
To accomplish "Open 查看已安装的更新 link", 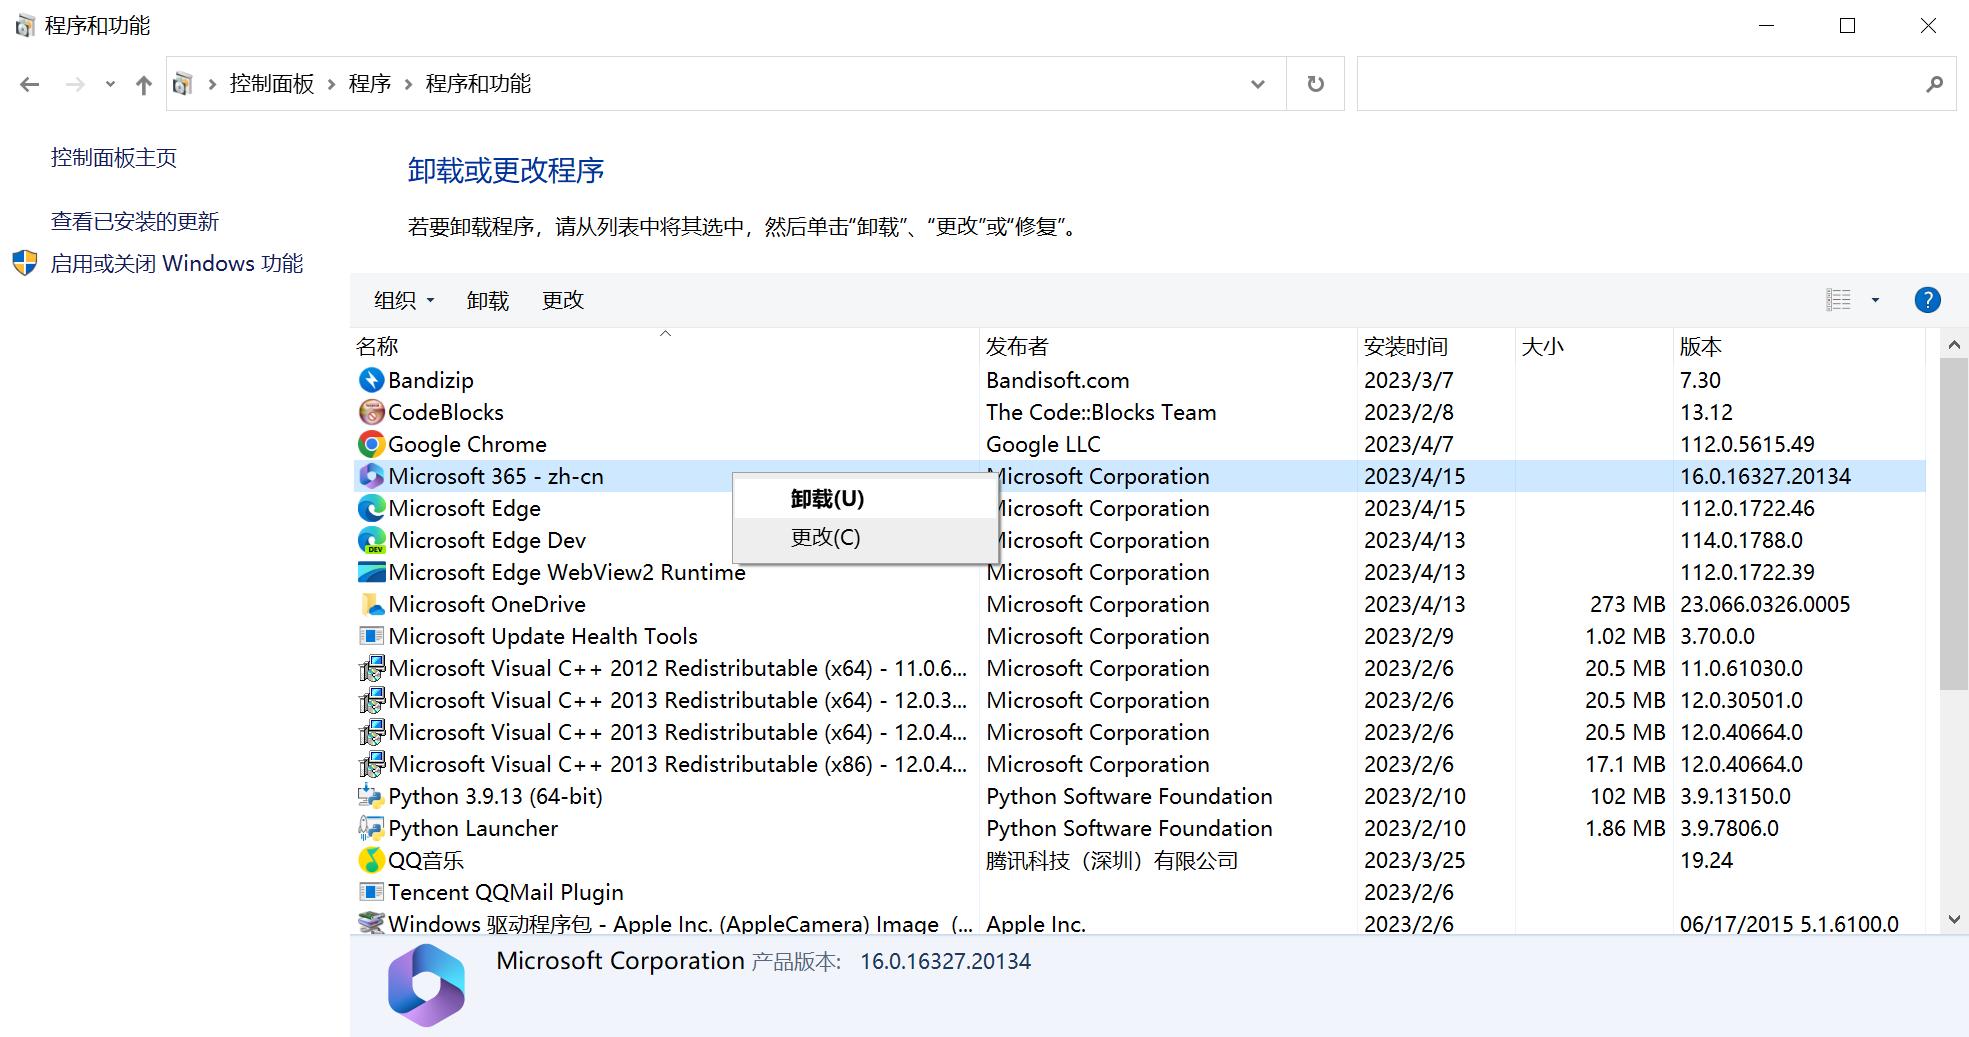I will pos(135,222).
